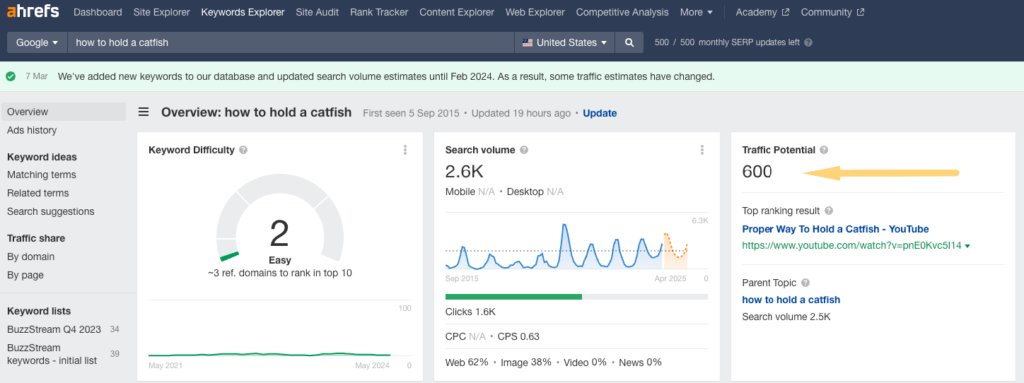Open Proper Way To Hold a Catfish link
Screen dimensions: 1024x383
835,229
